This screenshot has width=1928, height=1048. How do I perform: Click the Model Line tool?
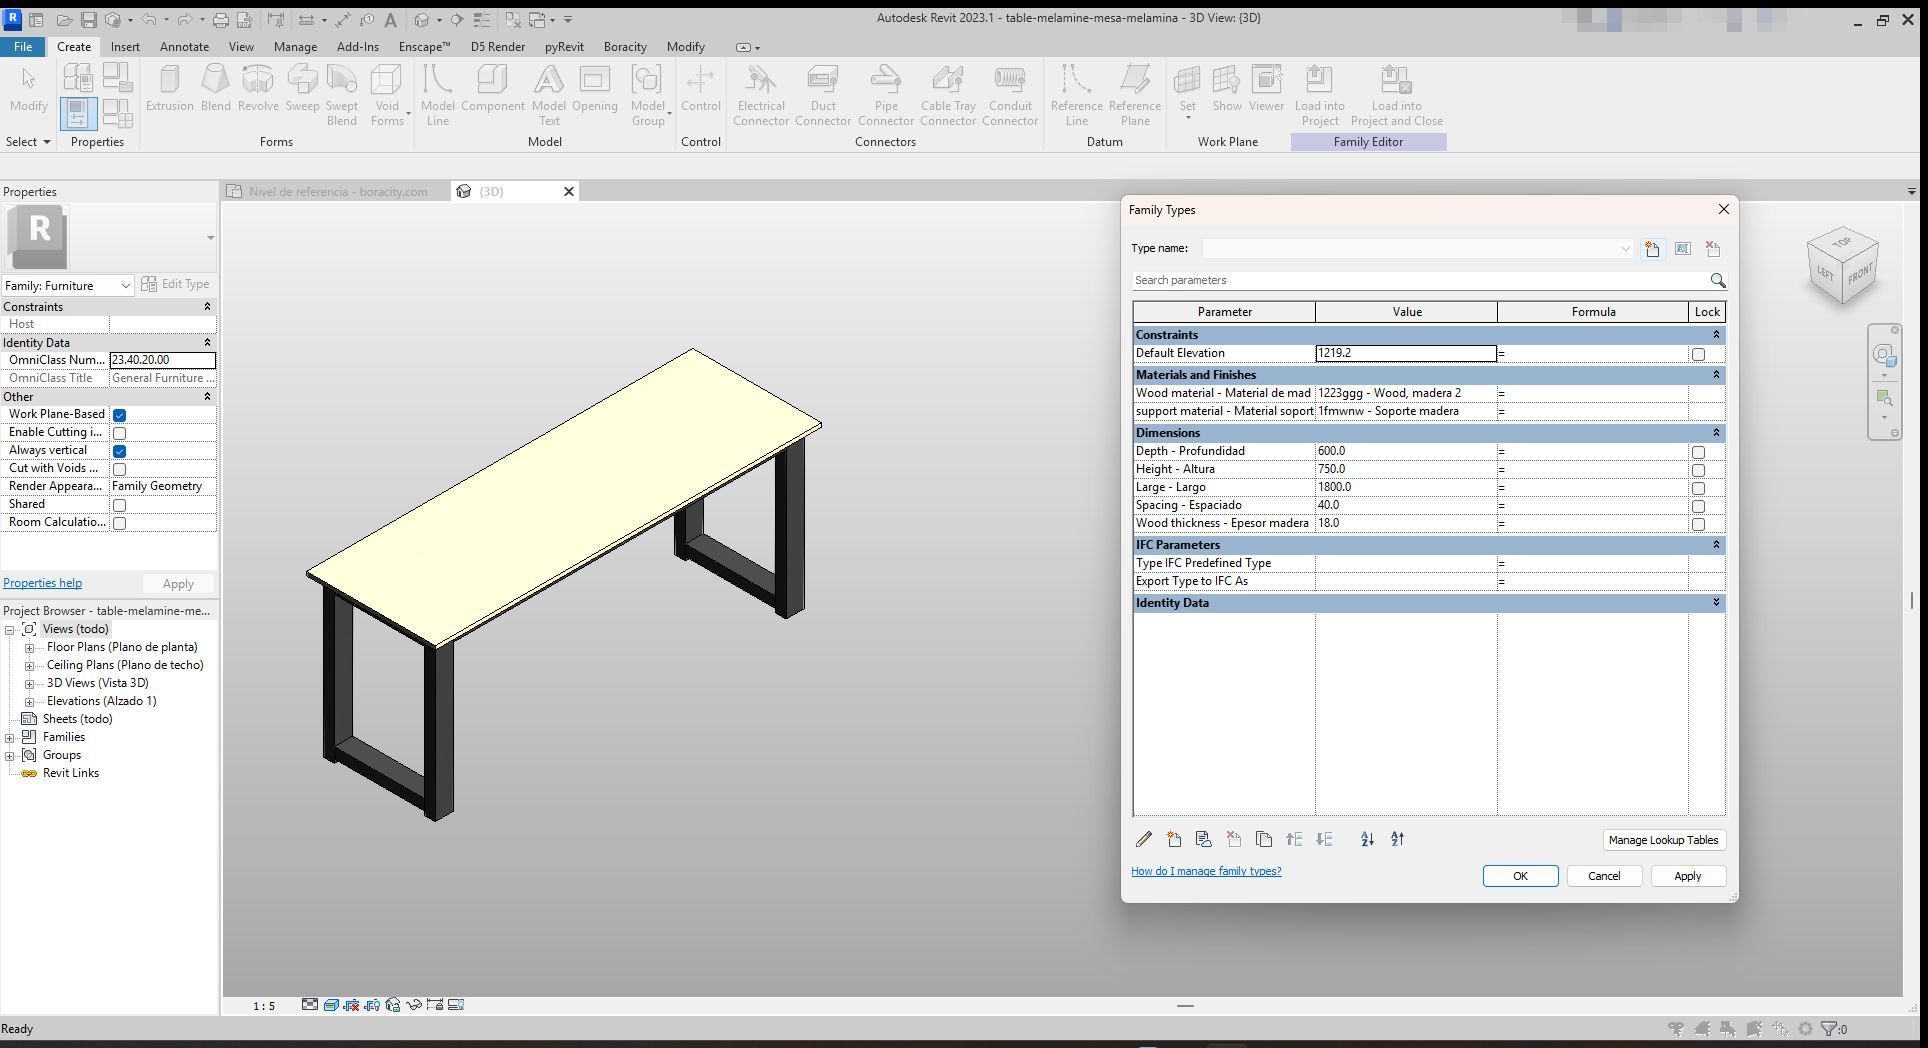click(437, 95)
